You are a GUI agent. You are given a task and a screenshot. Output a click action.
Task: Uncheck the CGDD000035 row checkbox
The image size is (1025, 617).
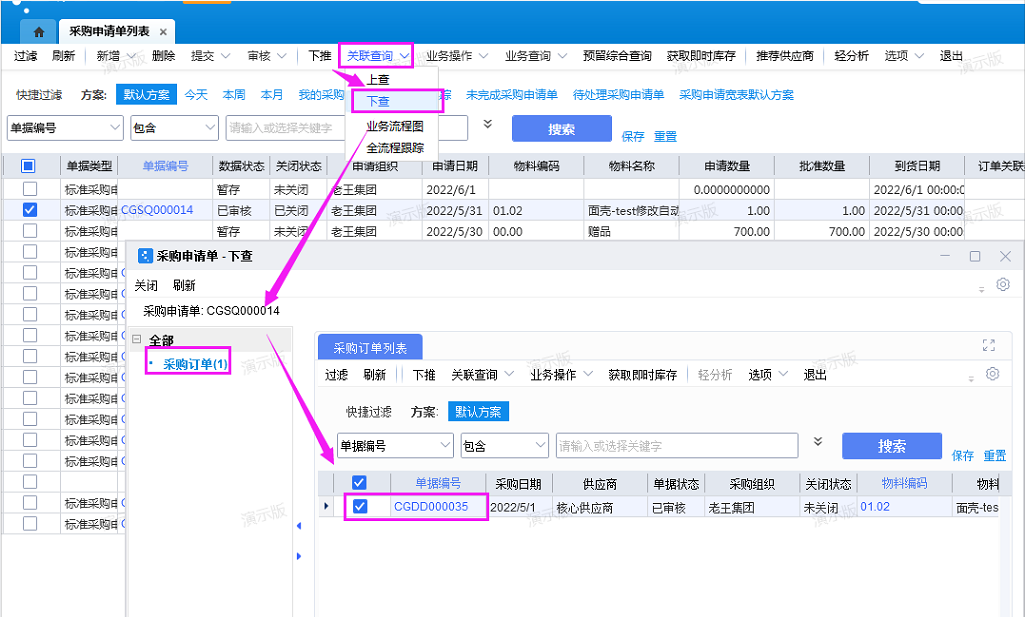click(360, 506)
